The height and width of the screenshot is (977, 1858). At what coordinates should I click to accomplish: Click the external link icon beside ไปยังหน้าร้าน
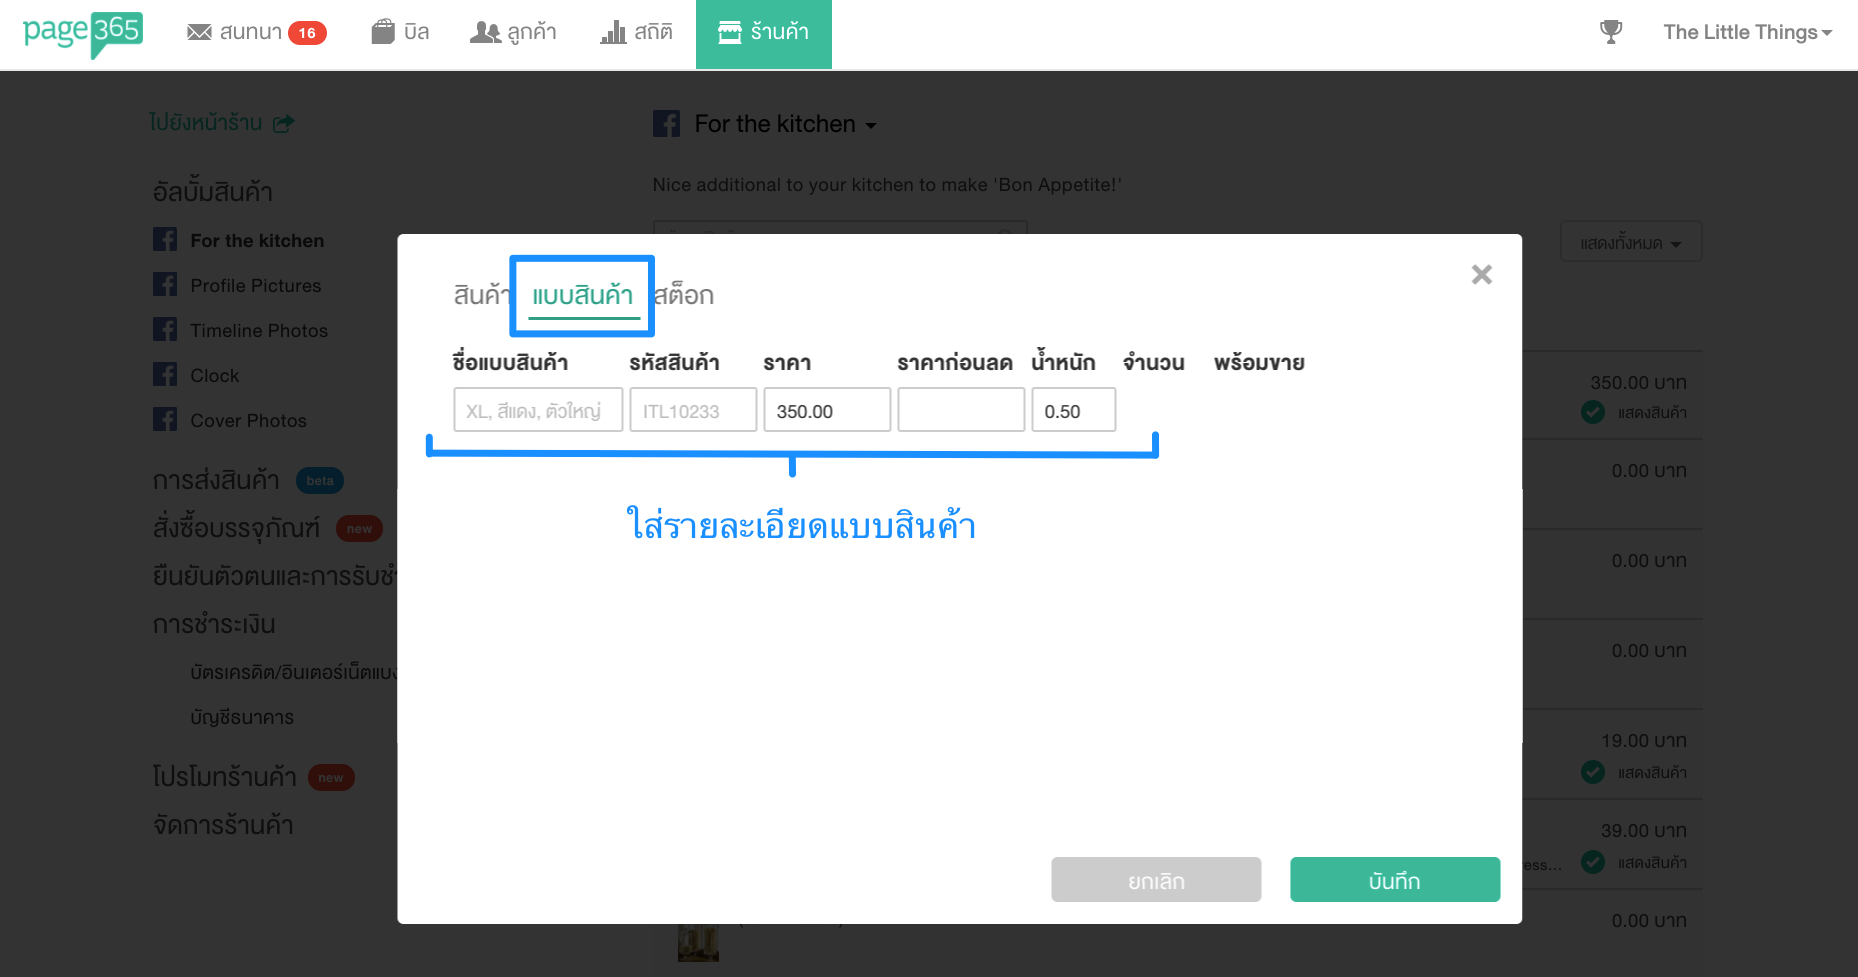(284, 123)
